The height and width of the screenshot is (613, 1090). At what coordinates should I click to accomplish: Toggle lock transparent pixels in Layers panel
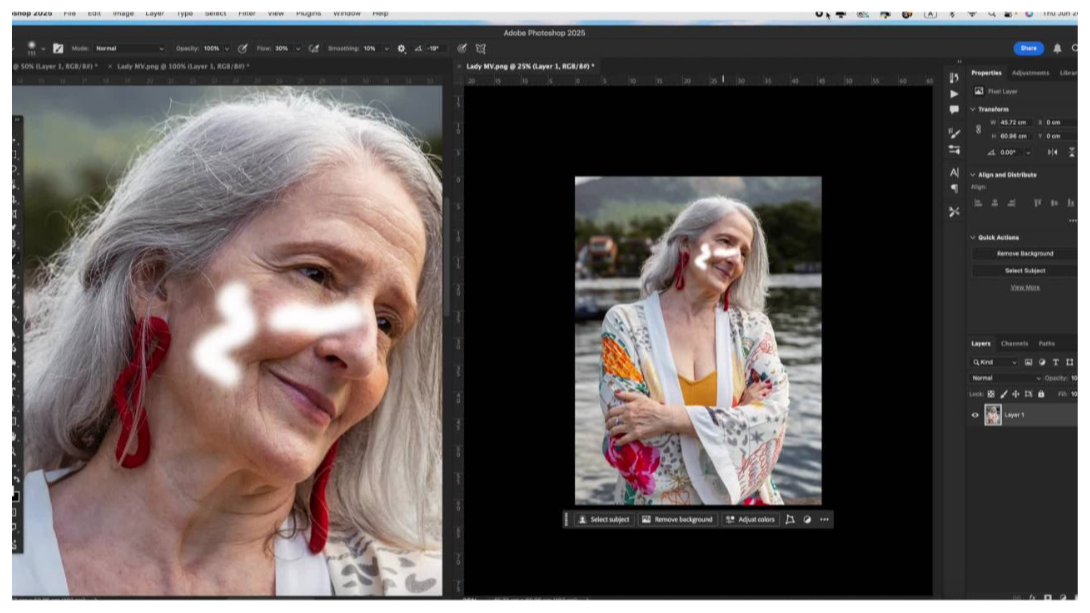coord(991,394)
